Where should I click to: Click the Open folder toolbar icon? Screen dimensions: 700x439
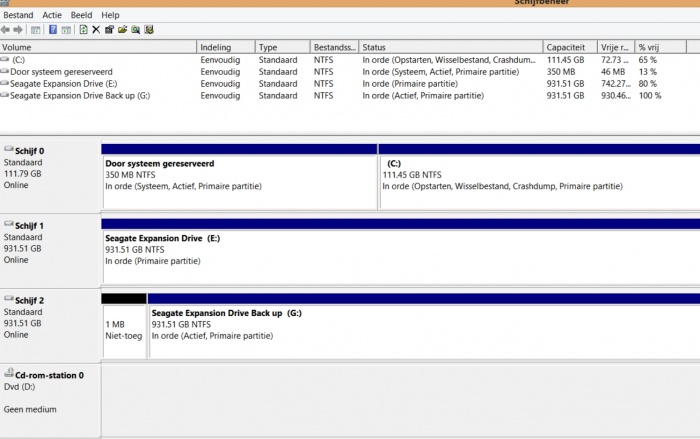(x=122, y=30)
